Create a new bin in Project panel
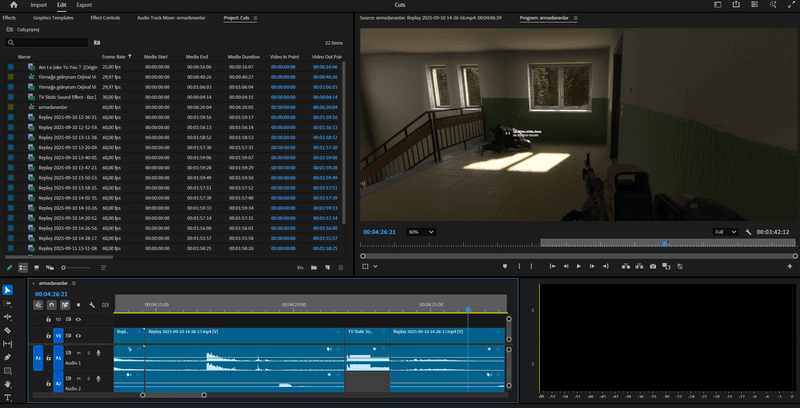The image size is (800, 408). pos(314,267)
